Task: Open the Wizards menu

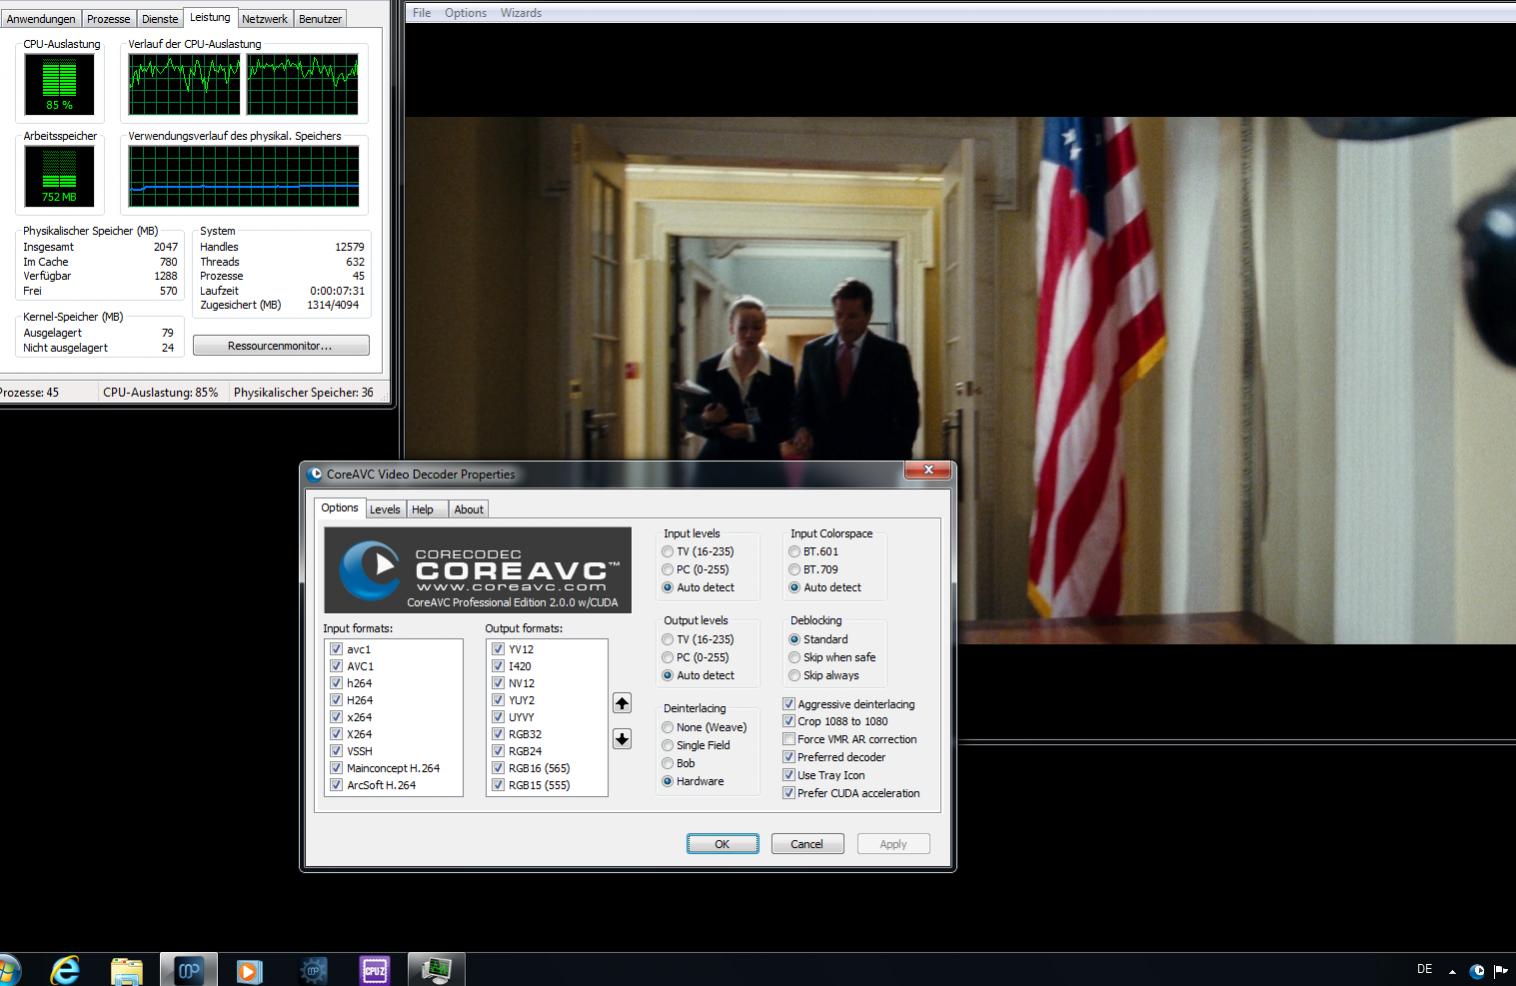Action: click(x=521, y=13)
